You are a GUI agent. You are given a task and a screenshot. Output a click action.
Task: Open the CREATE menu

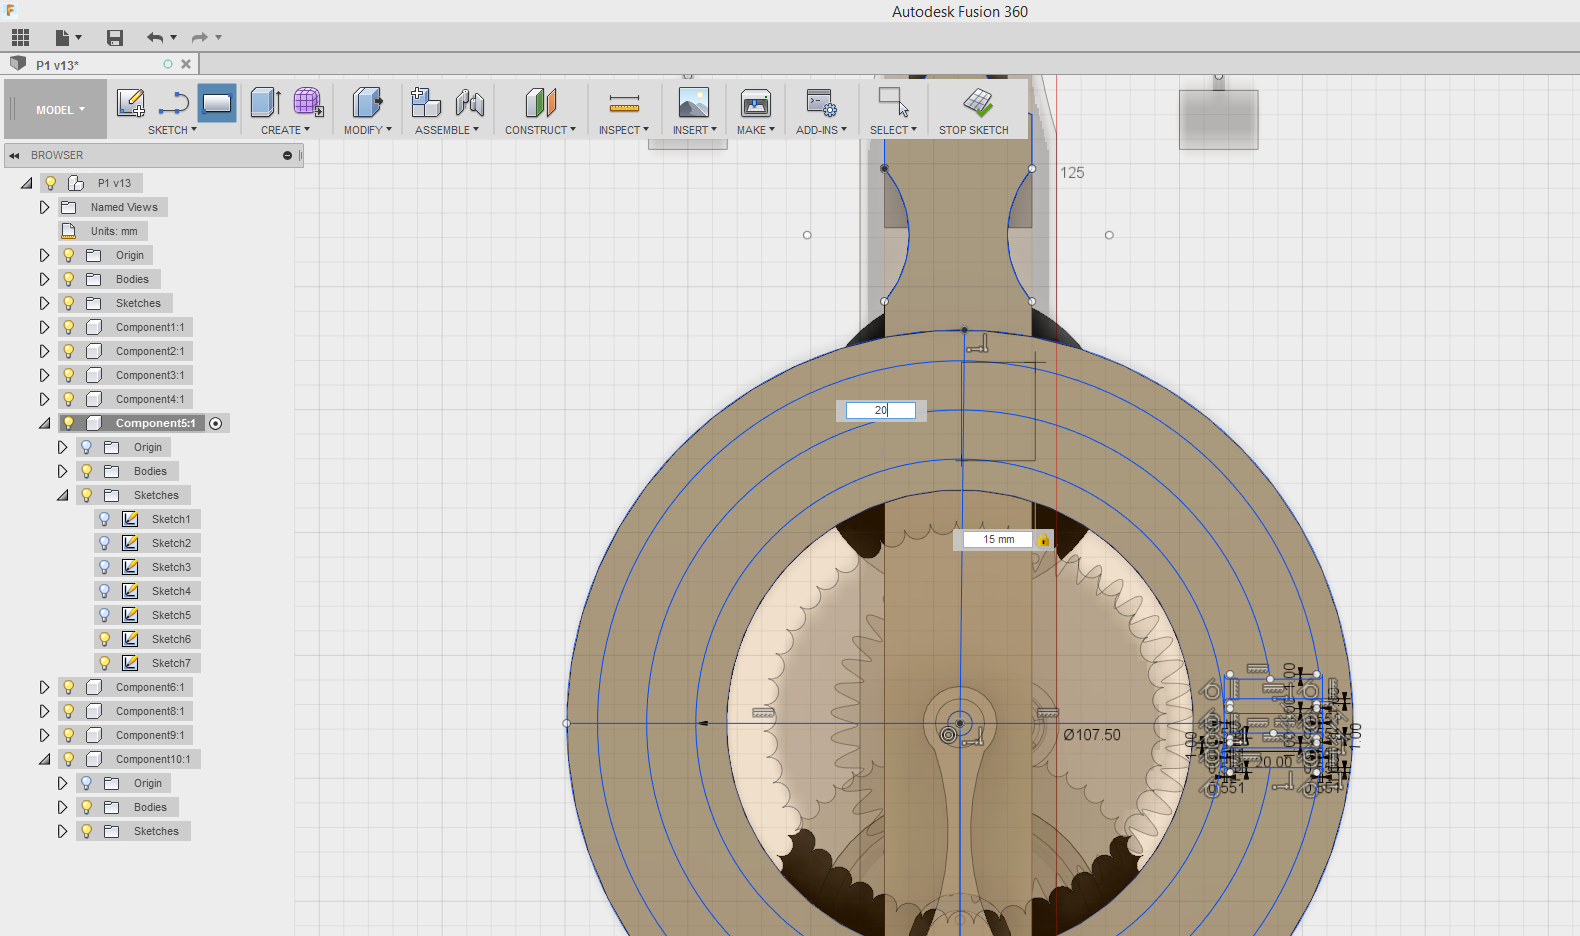(285, 130)
